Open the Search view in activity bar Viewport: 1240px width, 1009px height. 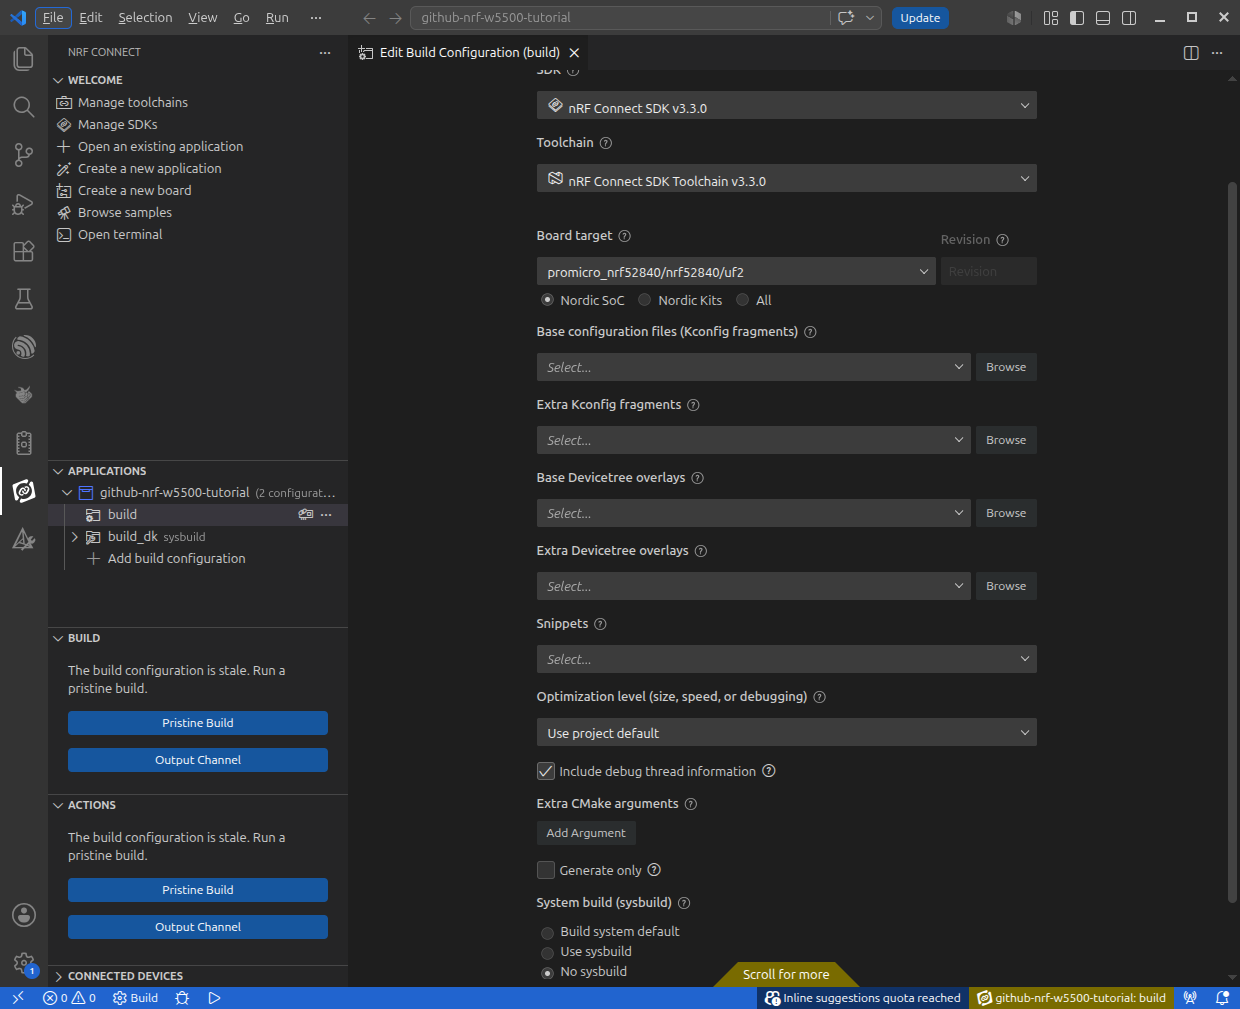pyautogui.click(x=24, y=107)
